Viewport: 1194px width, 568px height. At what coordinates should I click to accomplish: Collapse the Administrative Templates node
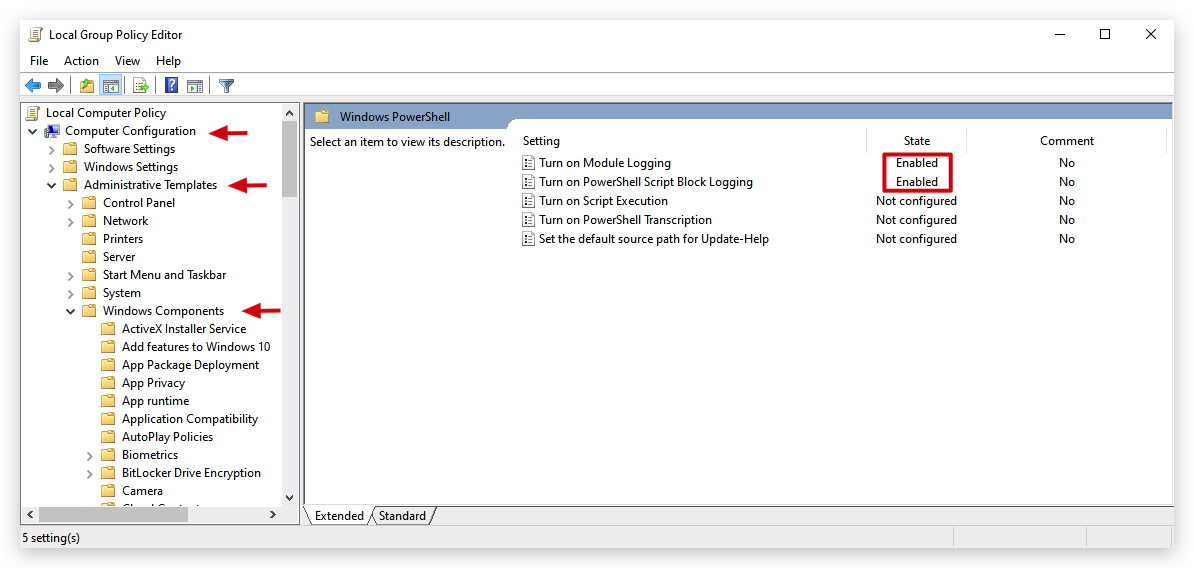tap(51, 186)
